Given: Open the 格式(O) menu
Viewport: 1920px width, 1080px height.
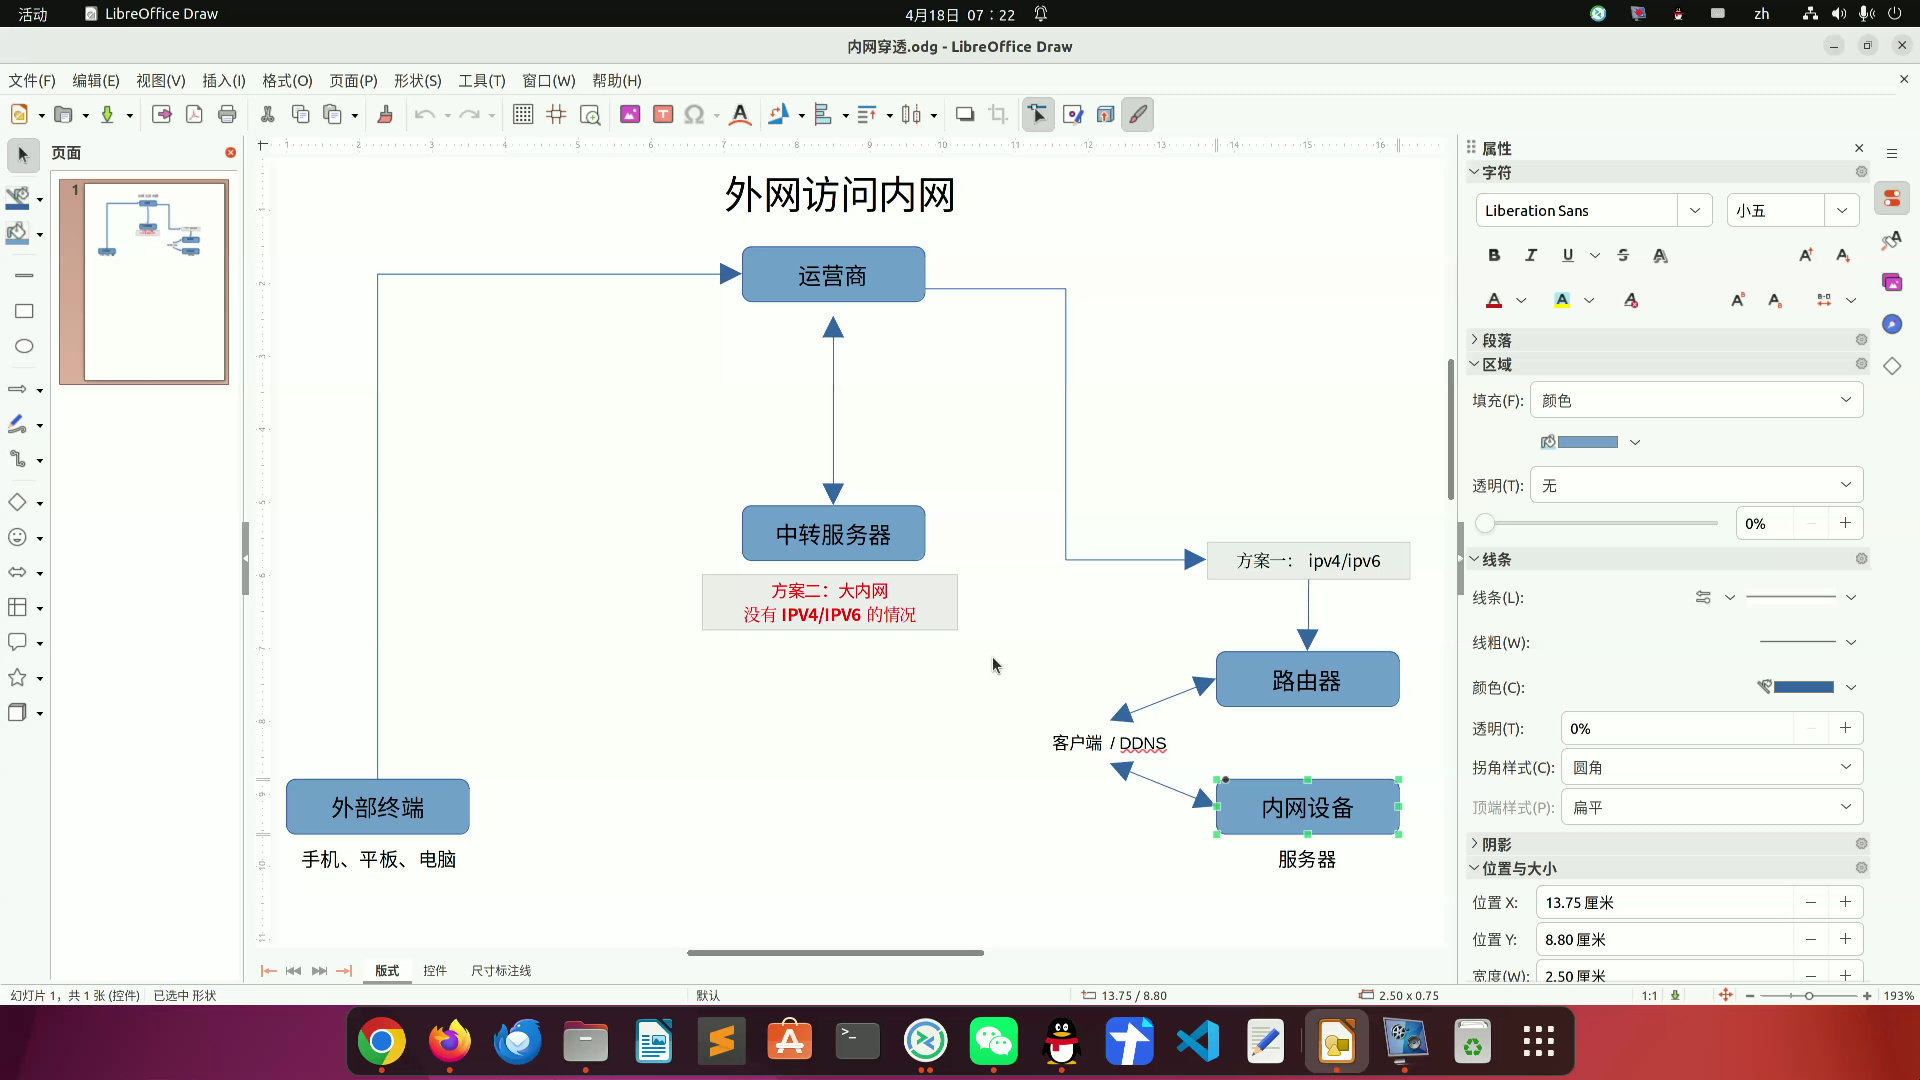Looking at the screenshot, I should pos(287,81).
